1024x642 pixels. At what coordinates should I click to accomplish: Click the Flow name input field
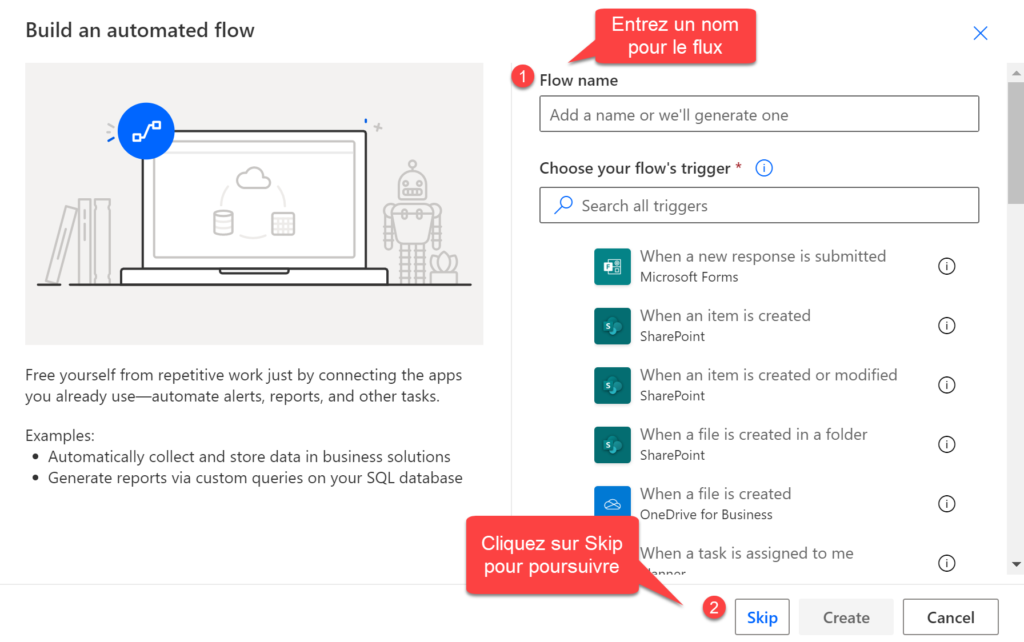coord(758,113)
